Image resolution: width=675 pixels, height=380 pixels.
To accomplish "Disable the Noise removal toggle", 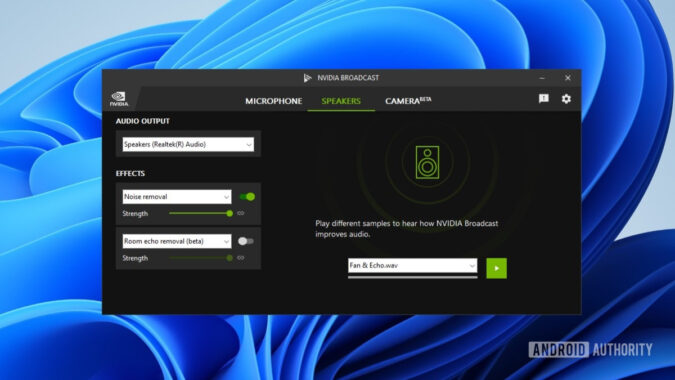I will [x=247, y=197].
